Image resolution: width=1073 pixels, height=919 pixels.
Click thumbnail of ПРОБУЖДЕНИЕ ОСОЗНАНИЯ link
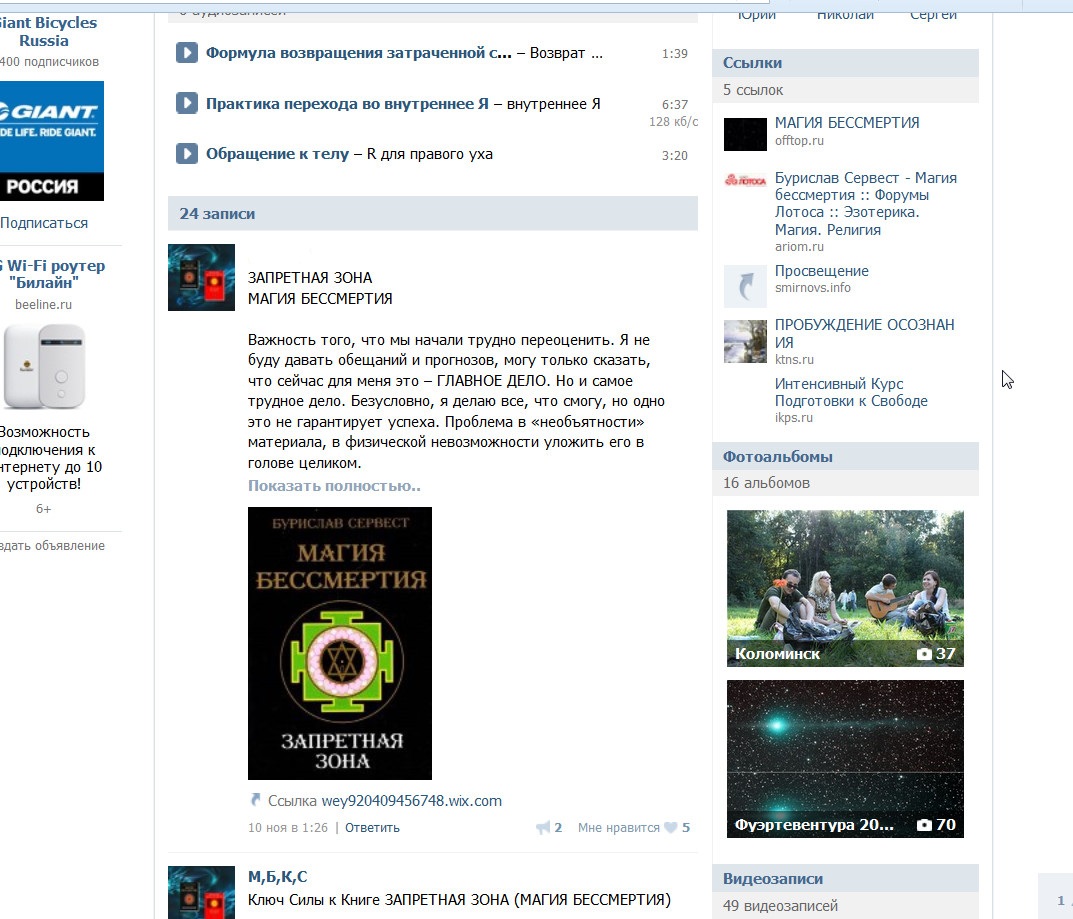click(745, 341)
